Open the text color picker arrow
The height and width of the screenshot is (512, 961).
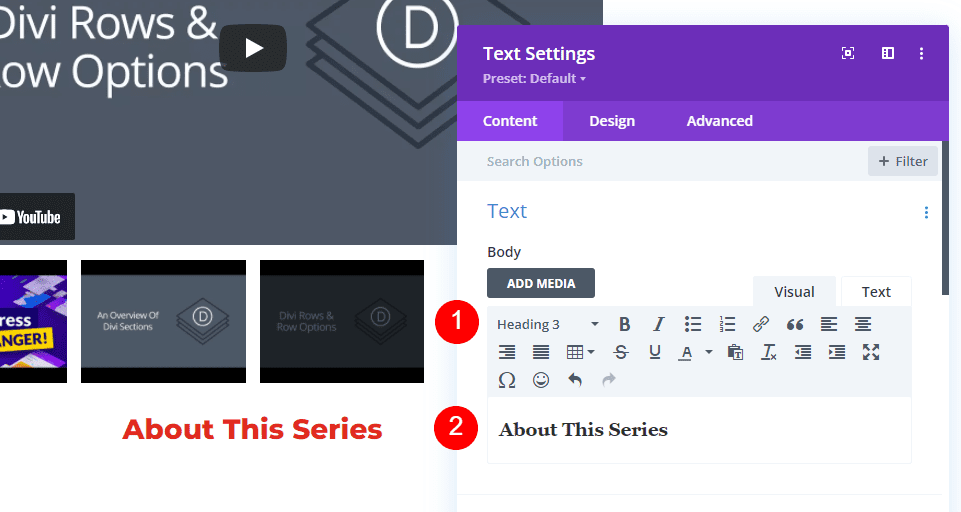click(709, 352)
